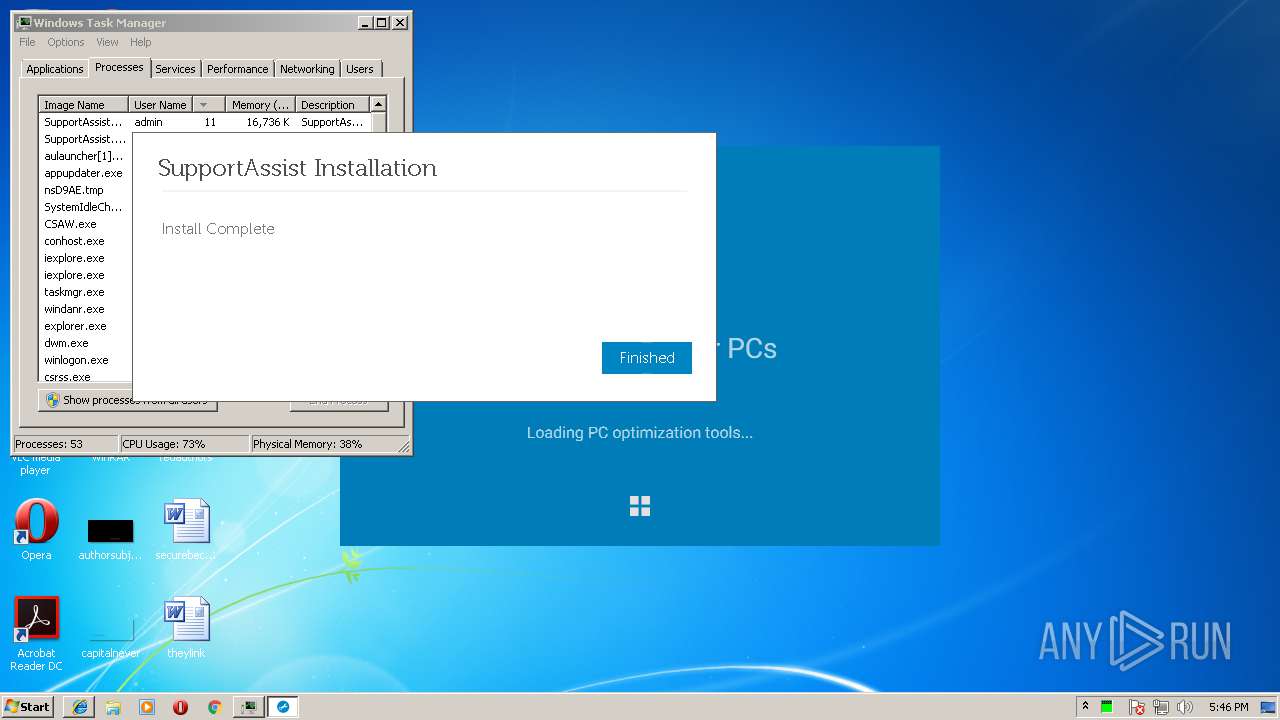The width and height of the screenshot is (1280, 720).
Task: Open the Start menu
Action: (x=28, y=707)
